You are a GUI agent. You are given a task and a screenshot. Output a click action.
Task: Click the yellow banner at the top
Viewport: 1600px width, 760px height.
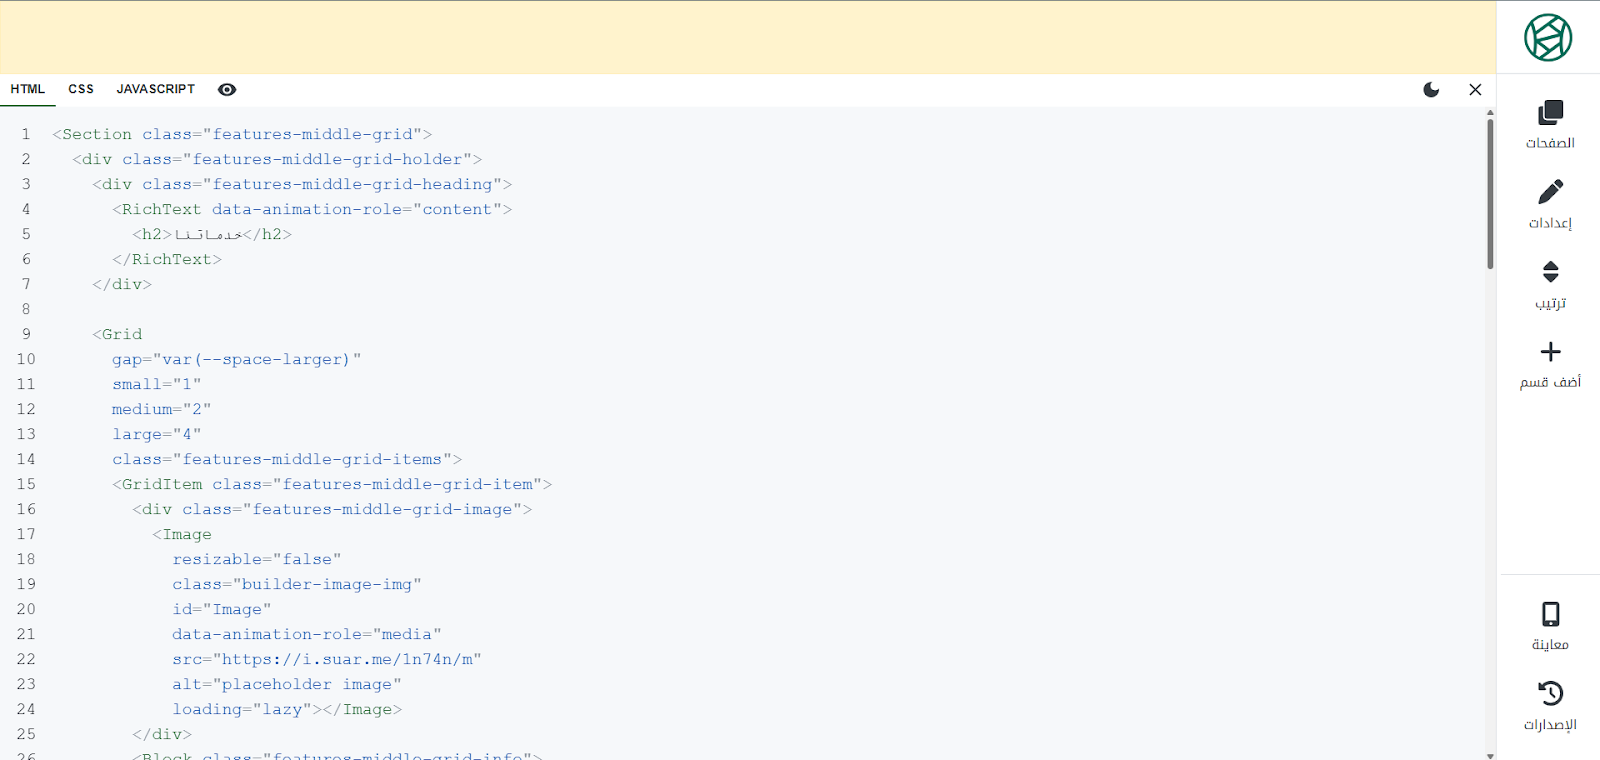pos(748,37)
